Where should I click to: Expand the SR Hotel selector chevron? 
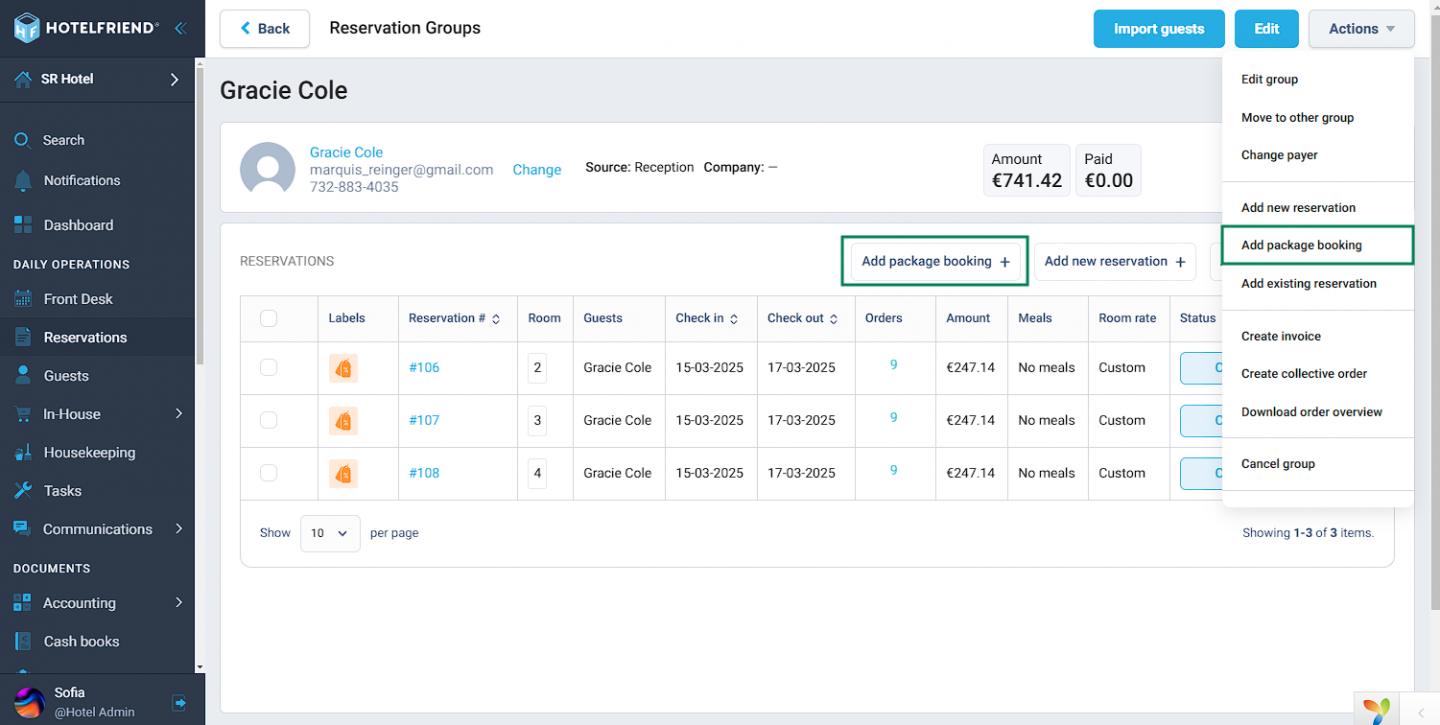coord(174,79)
